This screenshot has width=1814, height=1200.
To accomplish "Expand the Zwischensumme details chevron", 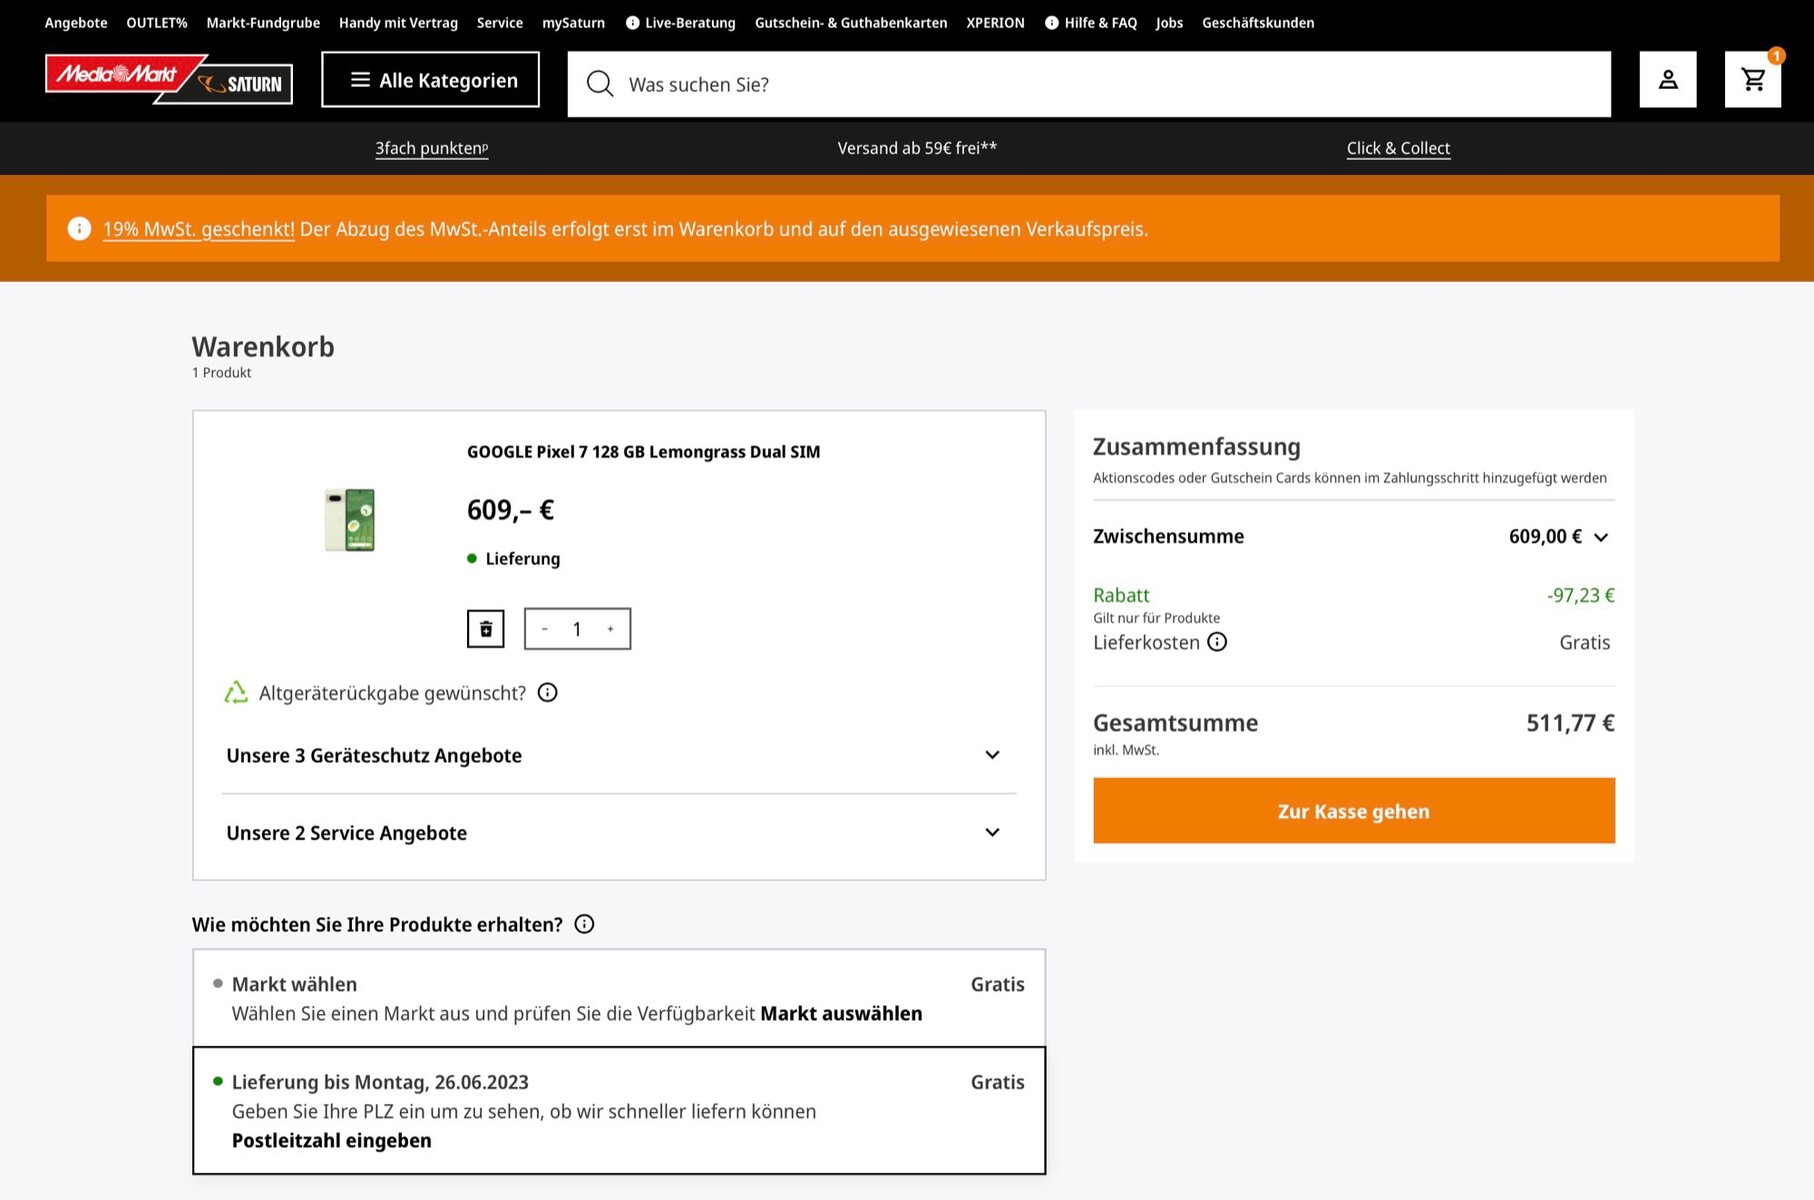I will (1601, 537).
